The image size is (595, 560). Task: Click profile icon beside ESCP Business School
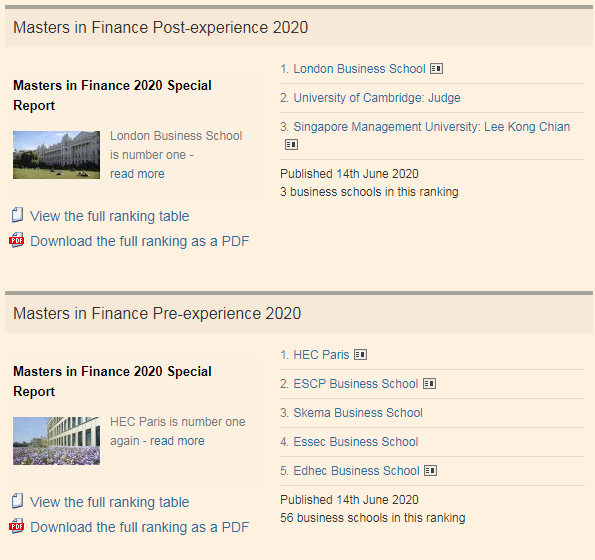[x=429, y=384]
